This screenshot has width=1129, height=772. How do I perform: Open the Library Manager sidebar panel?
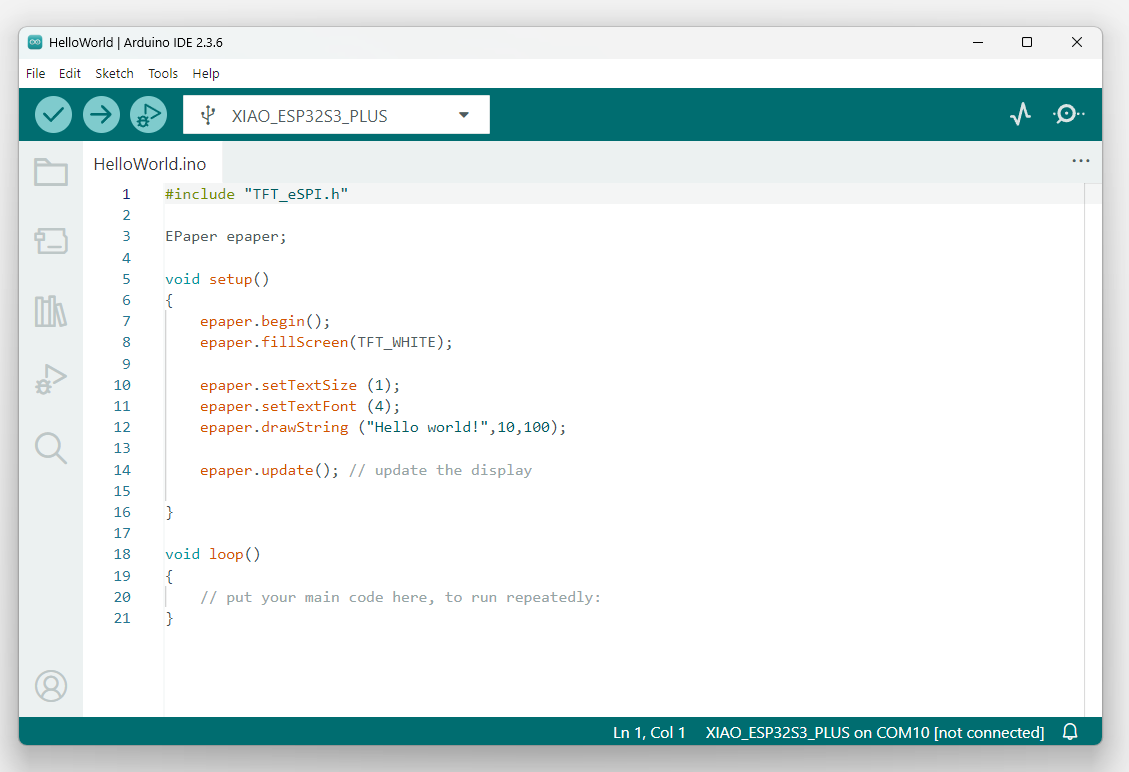51,311
